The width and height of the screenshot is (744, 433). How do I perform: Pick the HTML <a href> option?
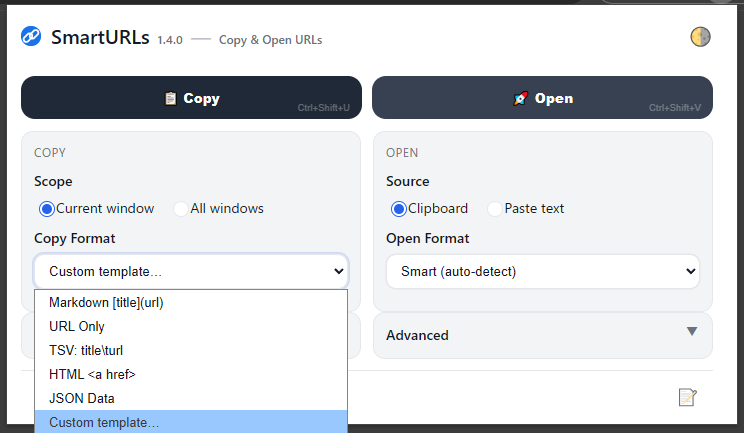191,374
